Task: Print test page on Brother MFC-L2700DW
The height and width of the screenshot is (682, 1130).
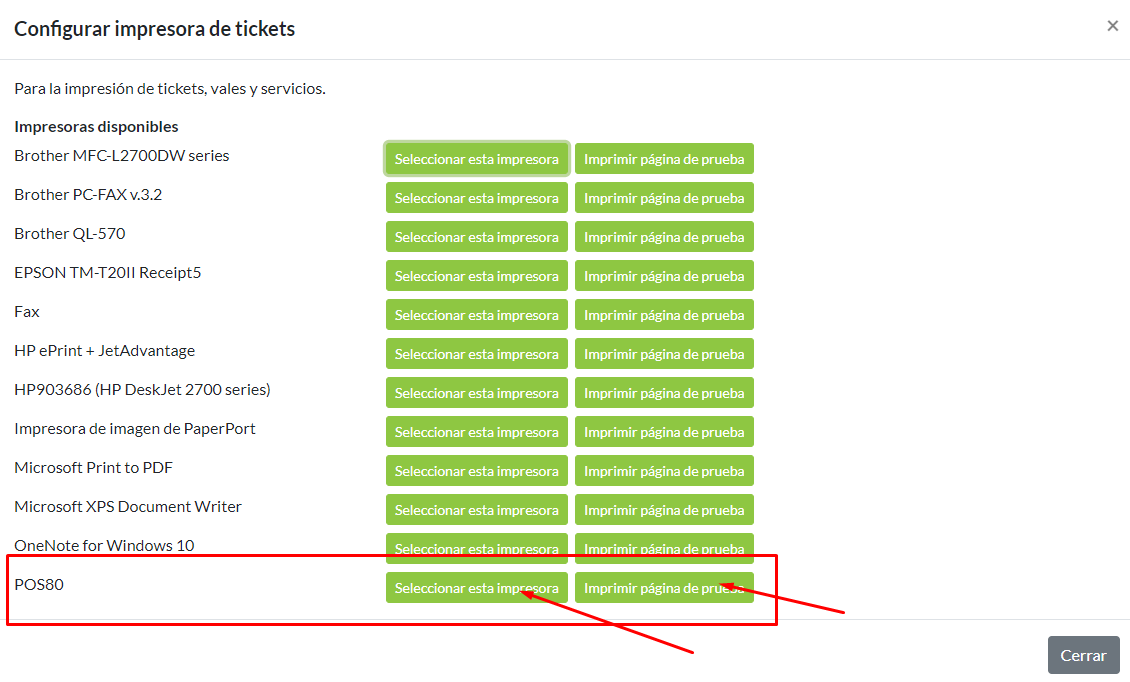Action: click(x=664, y=159)
